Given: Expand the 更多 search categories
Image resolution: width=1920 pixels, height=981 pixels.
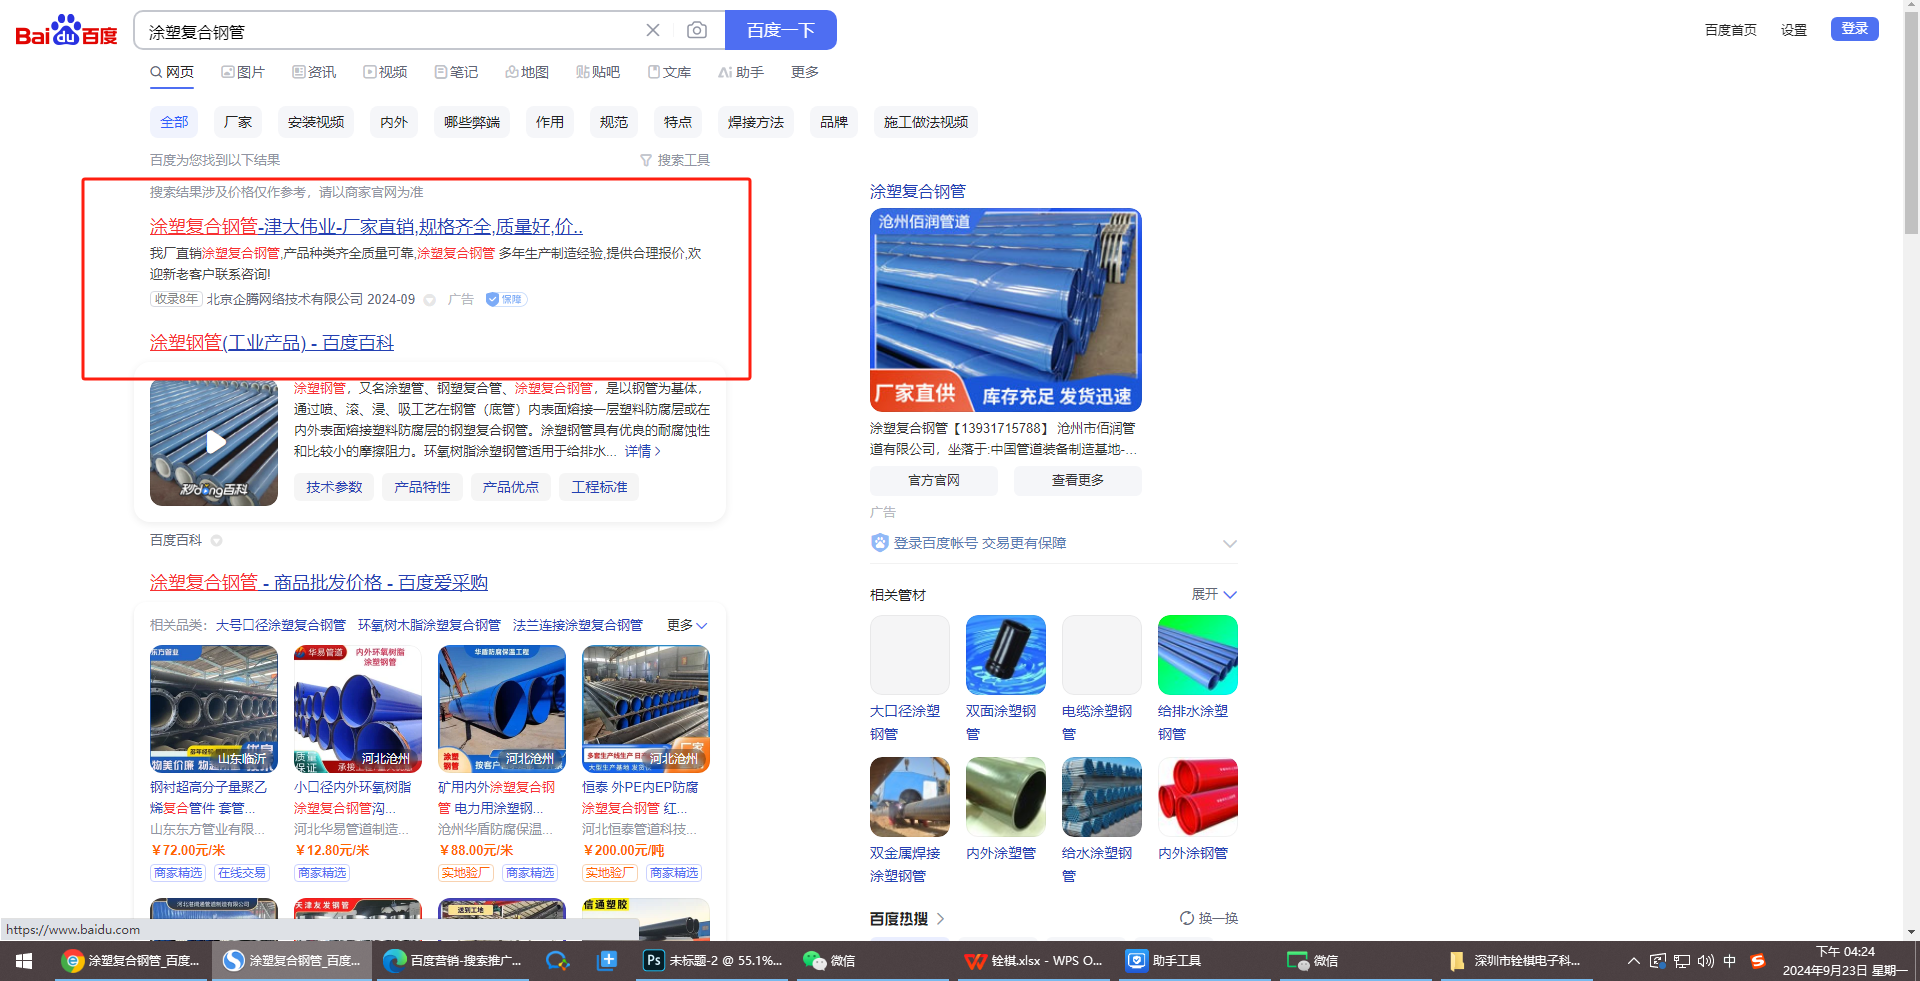Looking at the screenshot, I should point(805,72).
